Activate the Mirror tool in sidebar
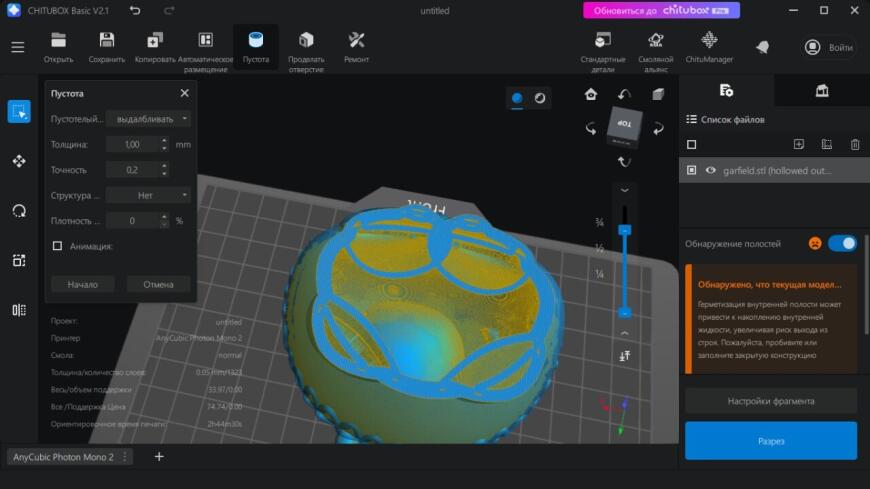Screen dimensions: 870x489 19,310
